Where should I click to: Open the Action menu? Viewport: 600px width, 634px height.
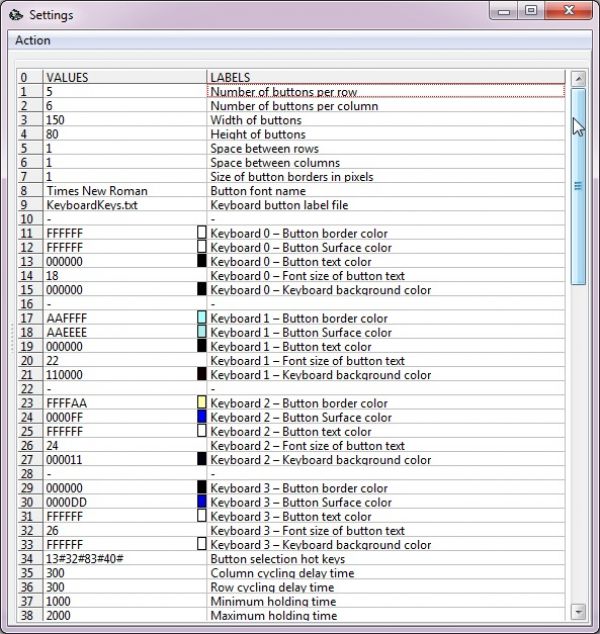click(33, 40)
